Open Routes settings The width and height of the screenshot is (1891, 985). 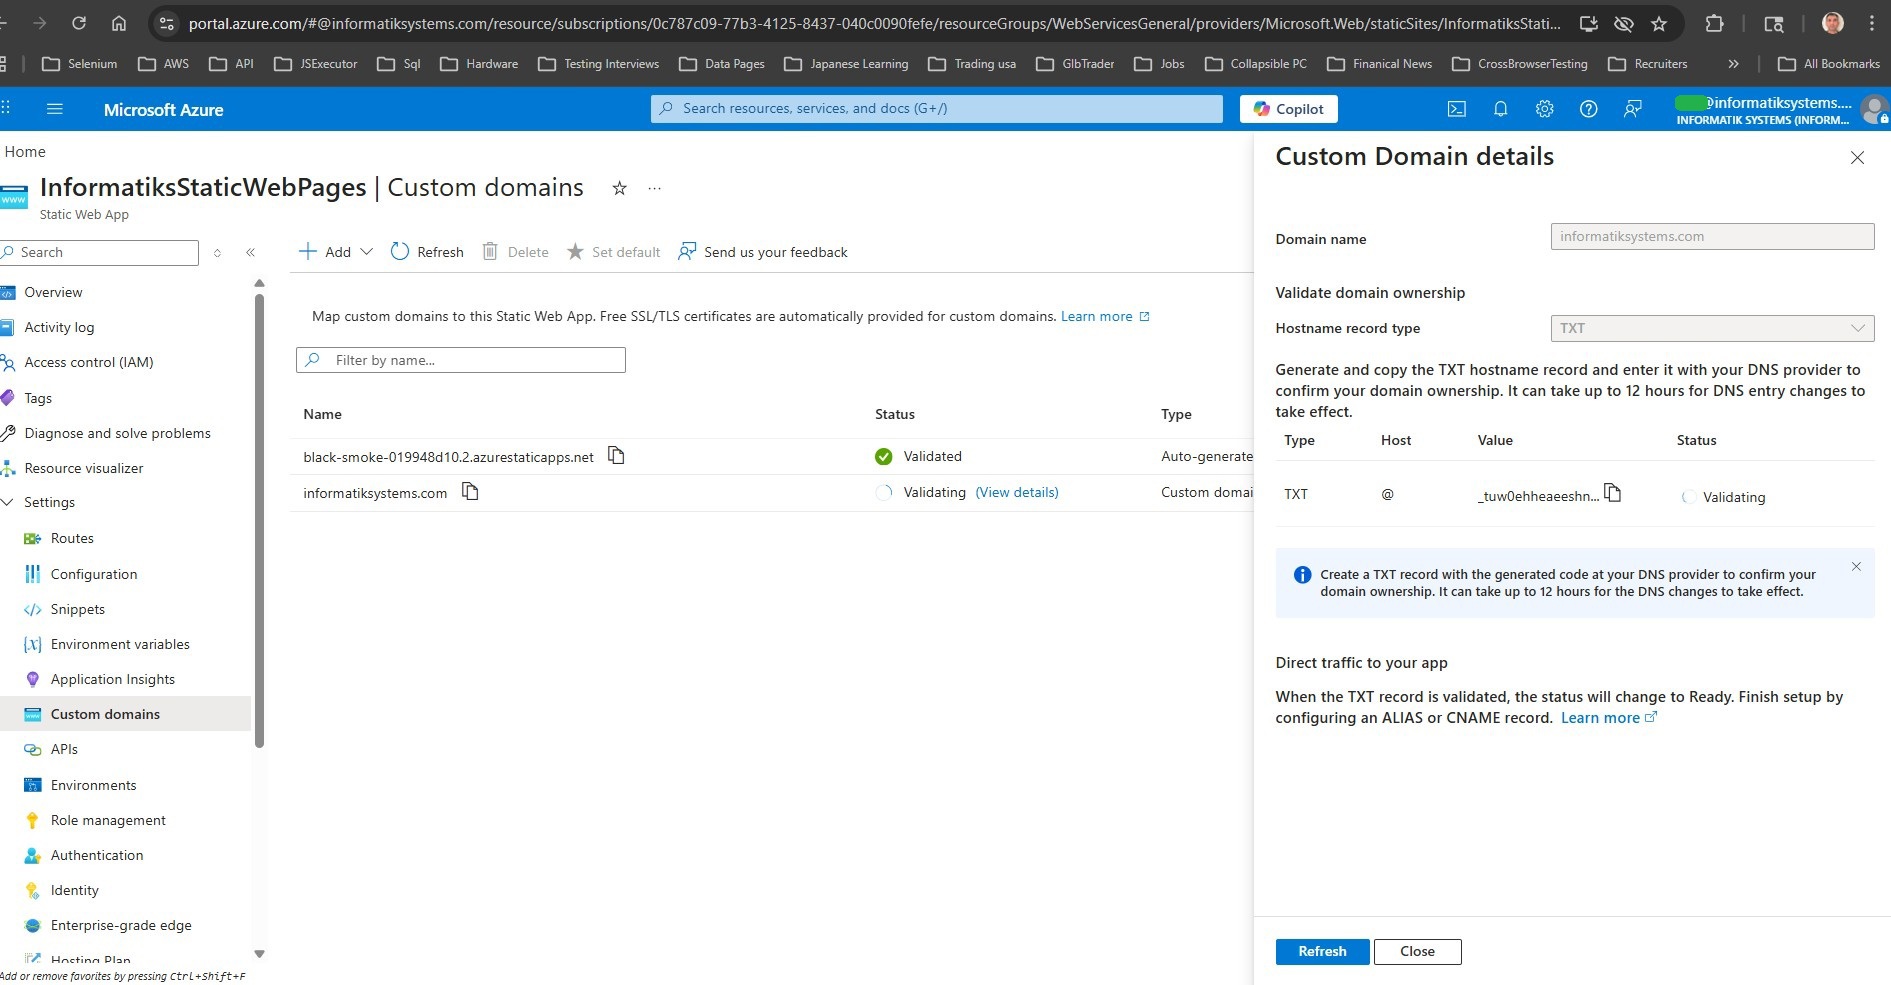coord(72,538)
